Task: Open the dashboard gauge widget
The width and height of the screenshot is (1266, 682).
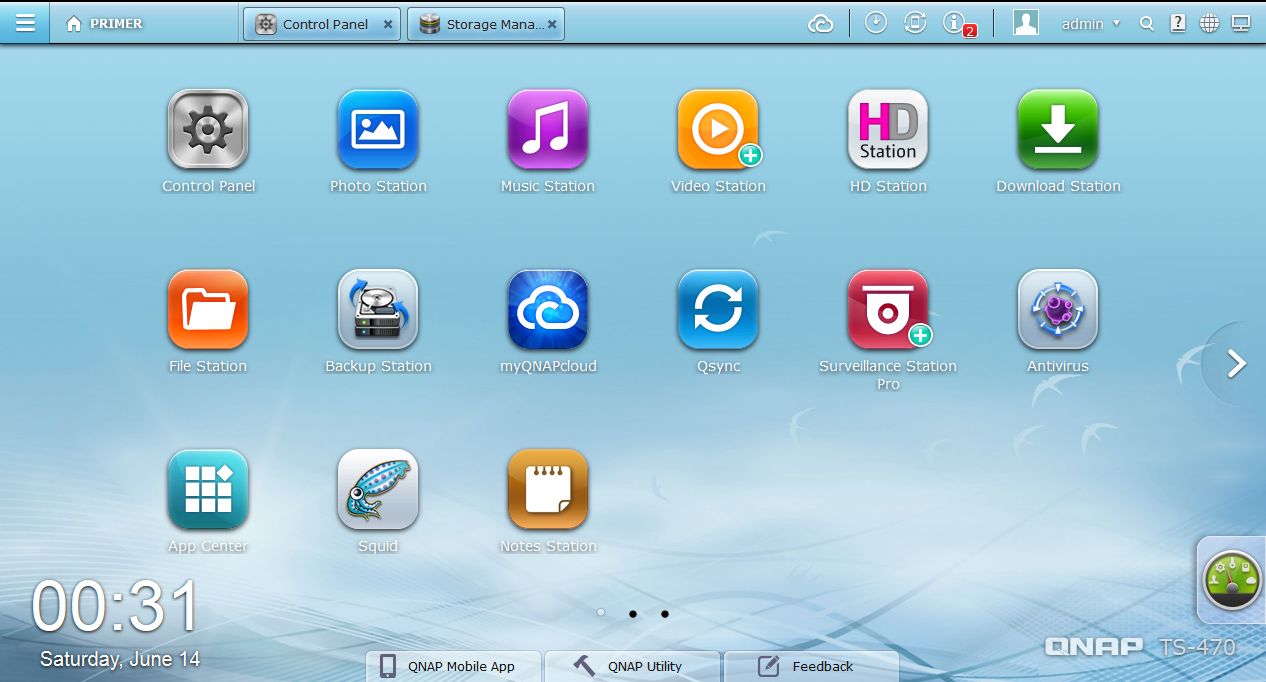Action: tap(1231, 580)
